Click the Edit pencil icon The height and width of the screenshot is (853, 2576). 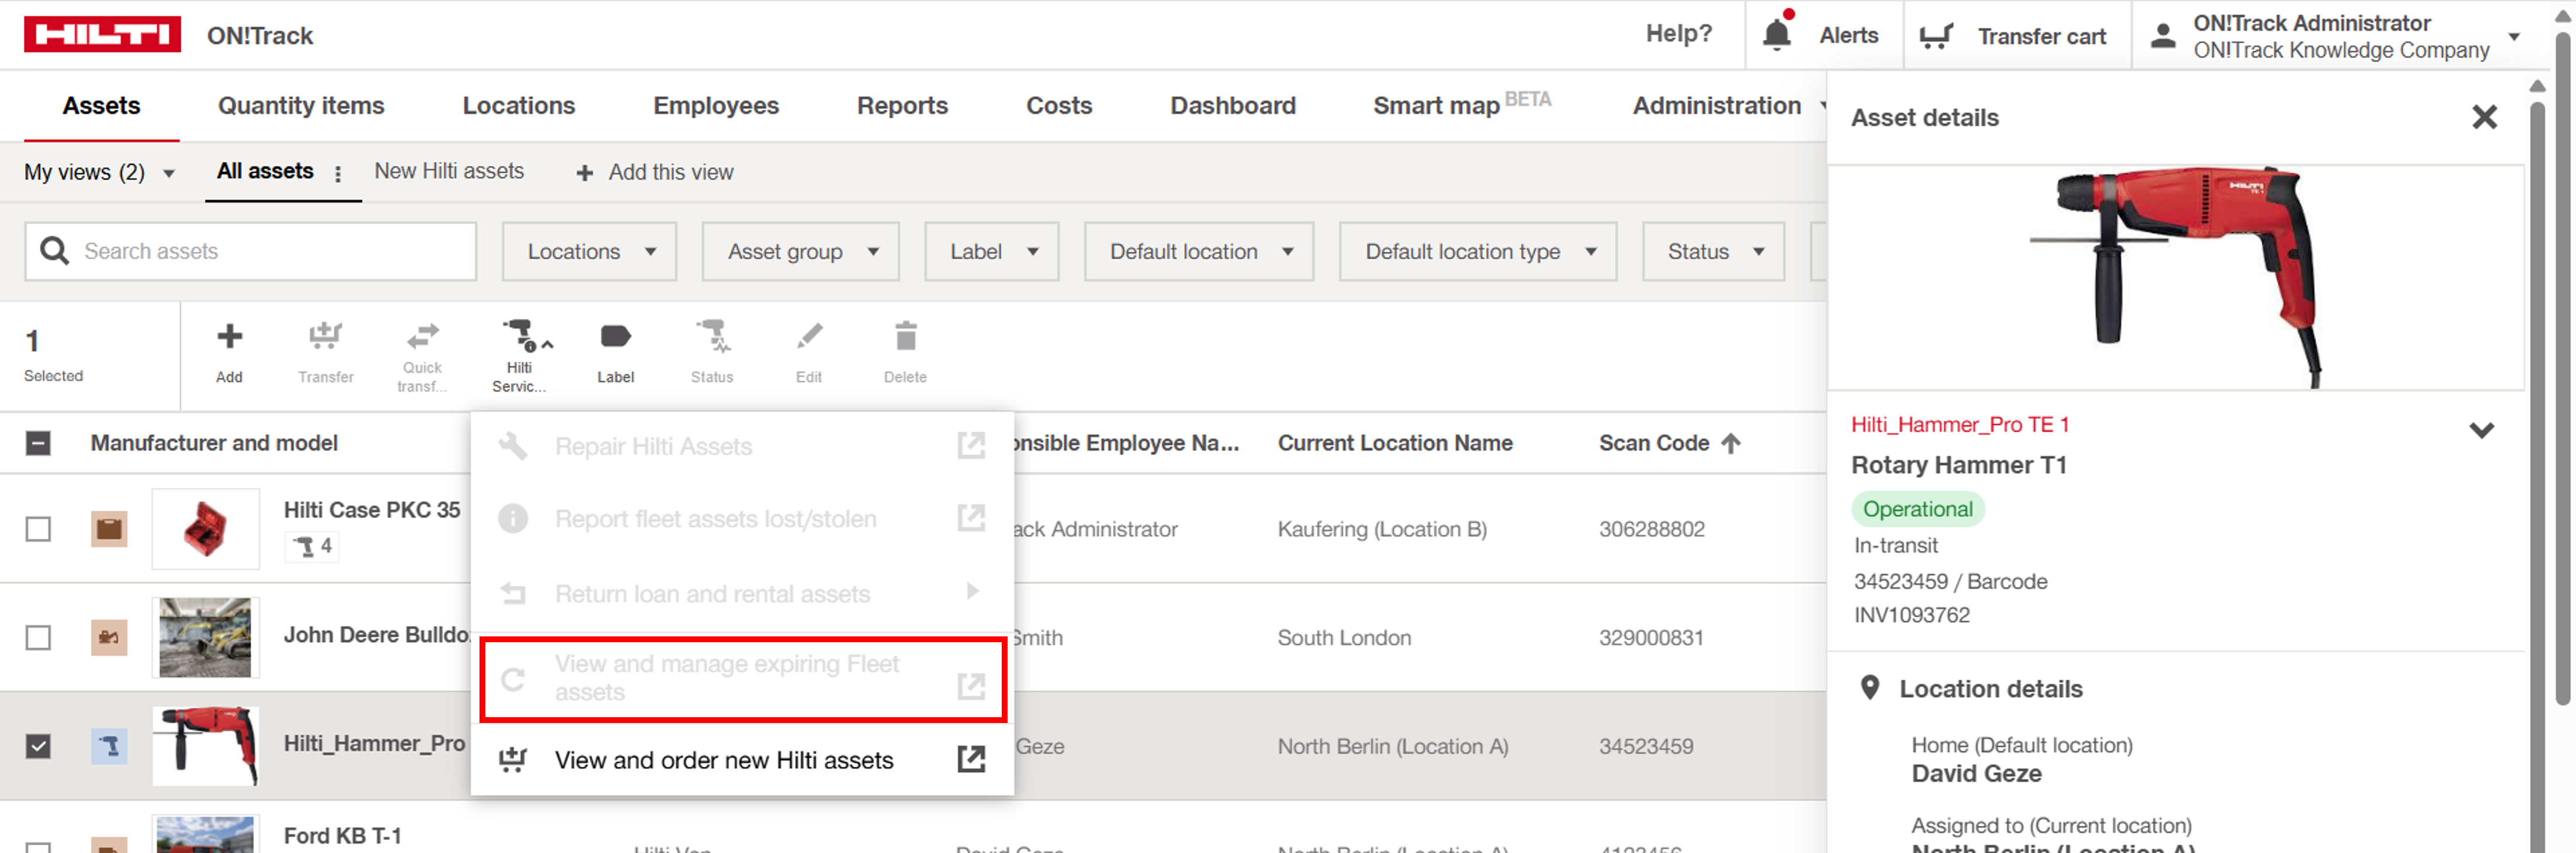(x=809, y=336)
